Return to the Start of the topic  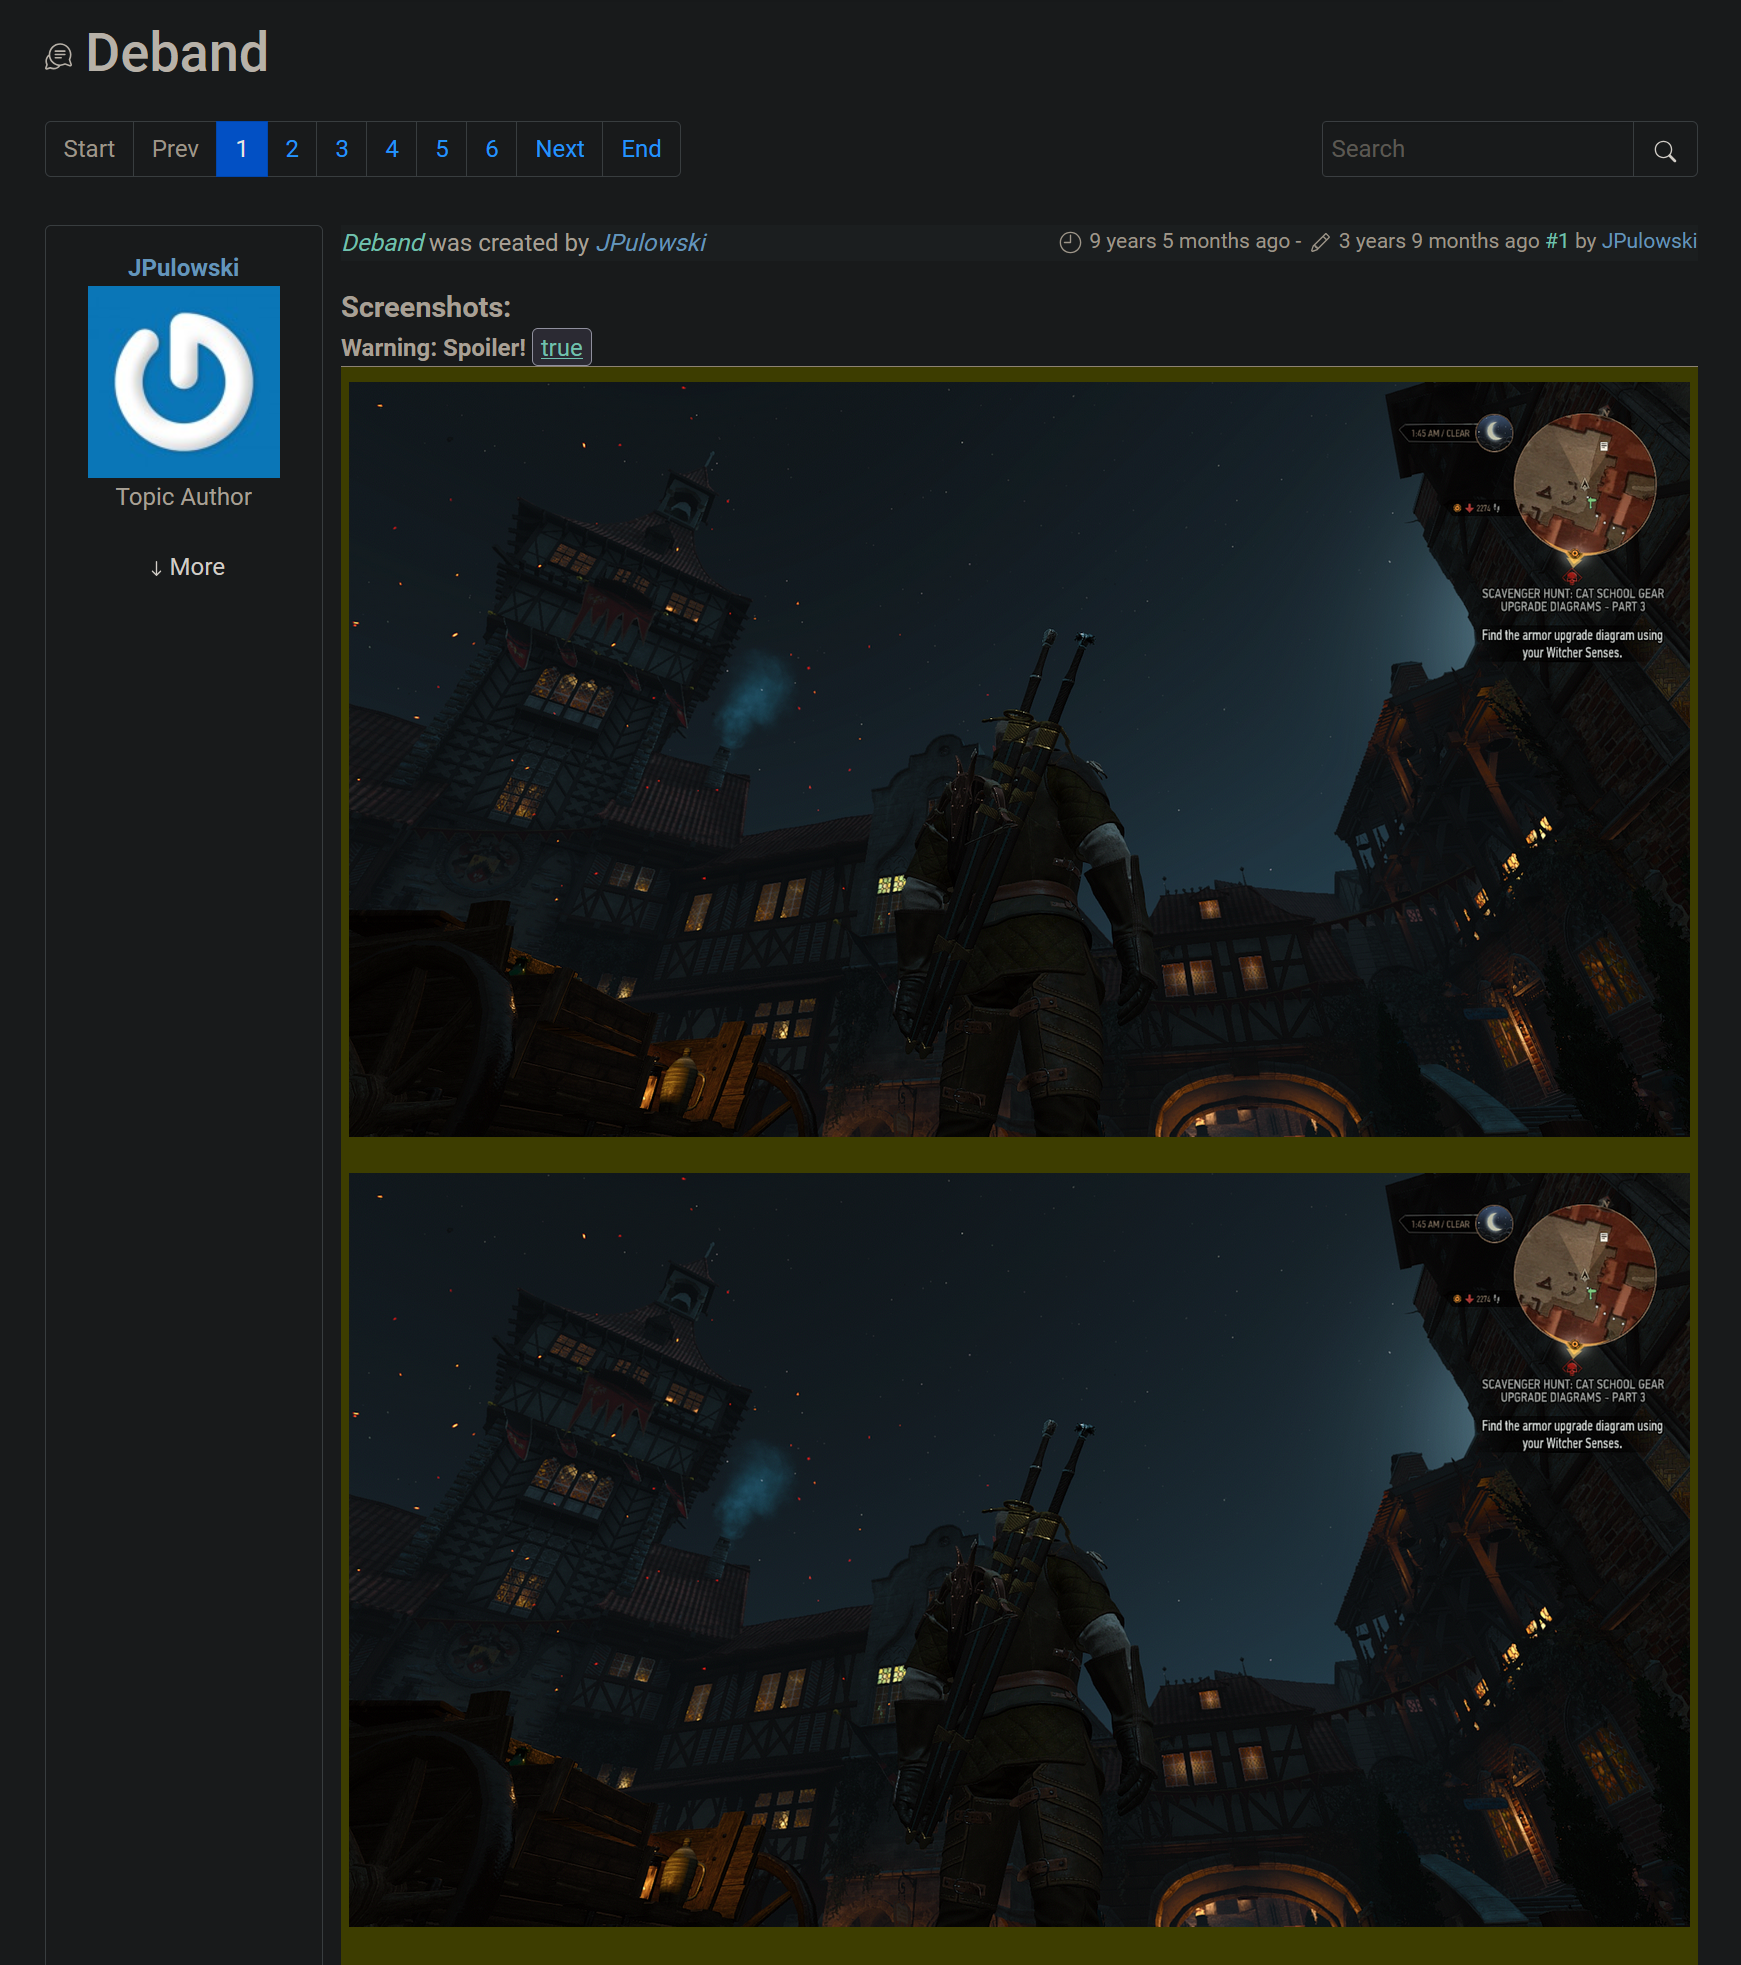coord(89,148)
